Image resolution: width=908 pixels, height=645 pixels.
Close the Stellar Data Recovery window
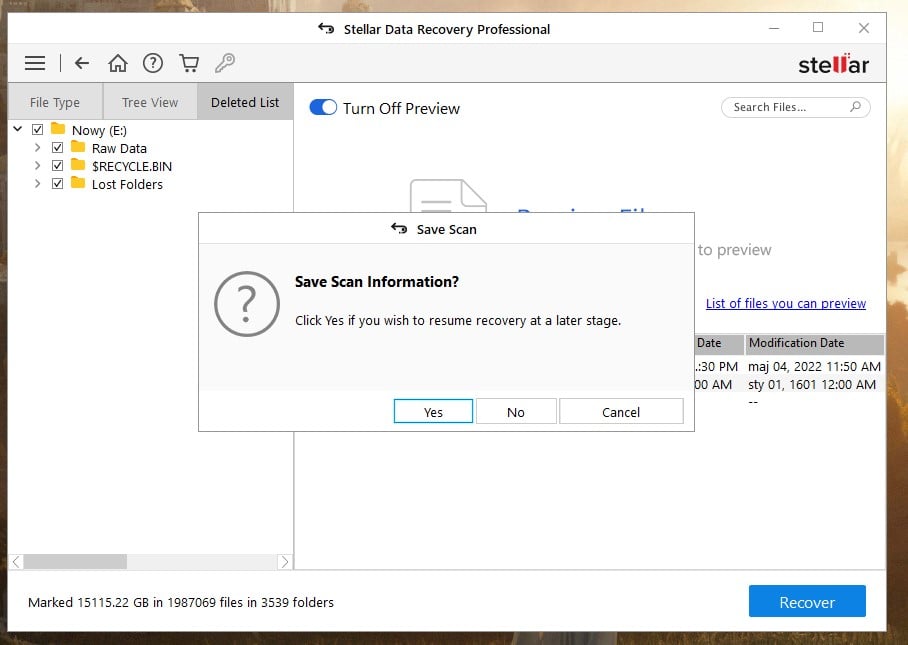pyautogui.click(x=863, y=28)
